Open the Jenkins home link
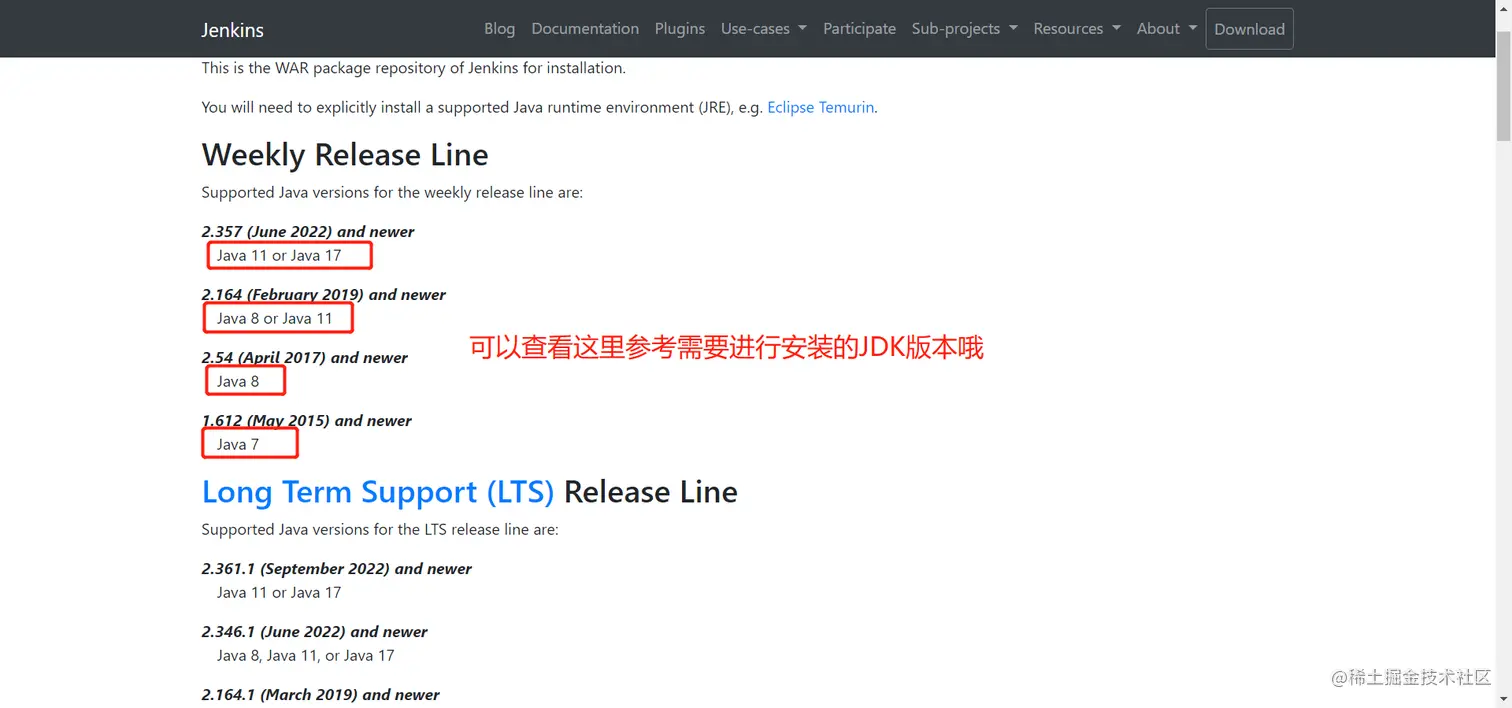This screenshot has width=1512, height=708. (232, 29)
